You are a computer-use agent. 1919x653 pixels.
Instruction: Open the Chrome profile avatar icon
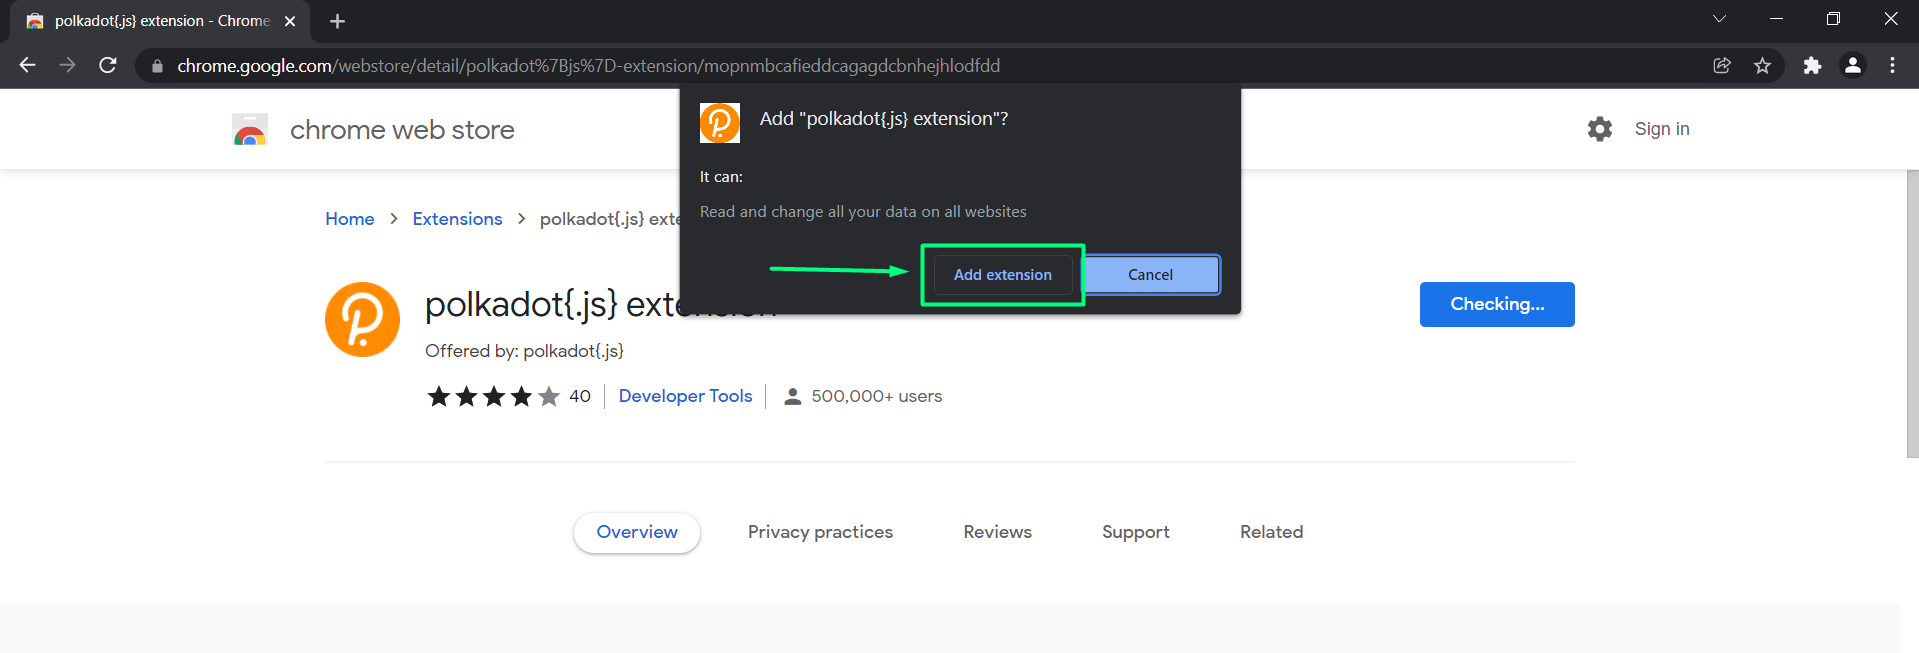tap(1852, 66)
